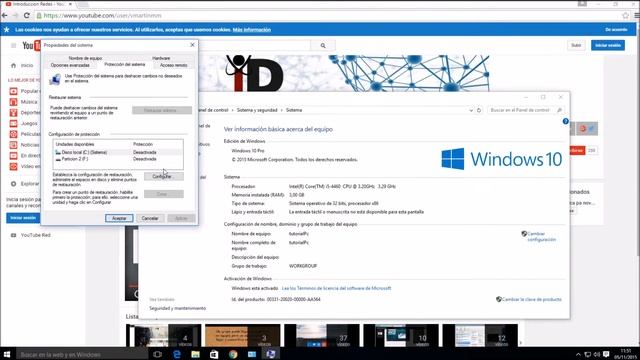Open the Términos de licencia de Microsoft link
The width and height of the screenshot is (640, 360).
(336, 288)
